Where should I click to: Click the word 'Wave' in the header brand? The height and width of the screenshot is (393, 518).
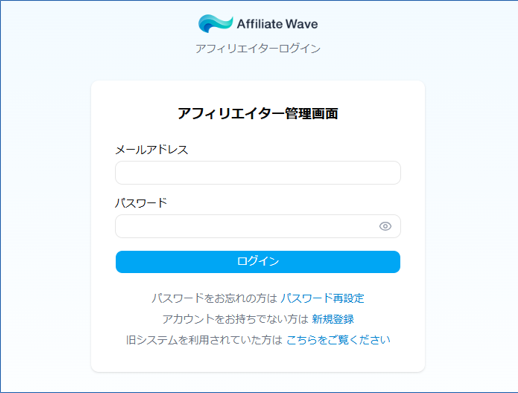click(301, 24)
